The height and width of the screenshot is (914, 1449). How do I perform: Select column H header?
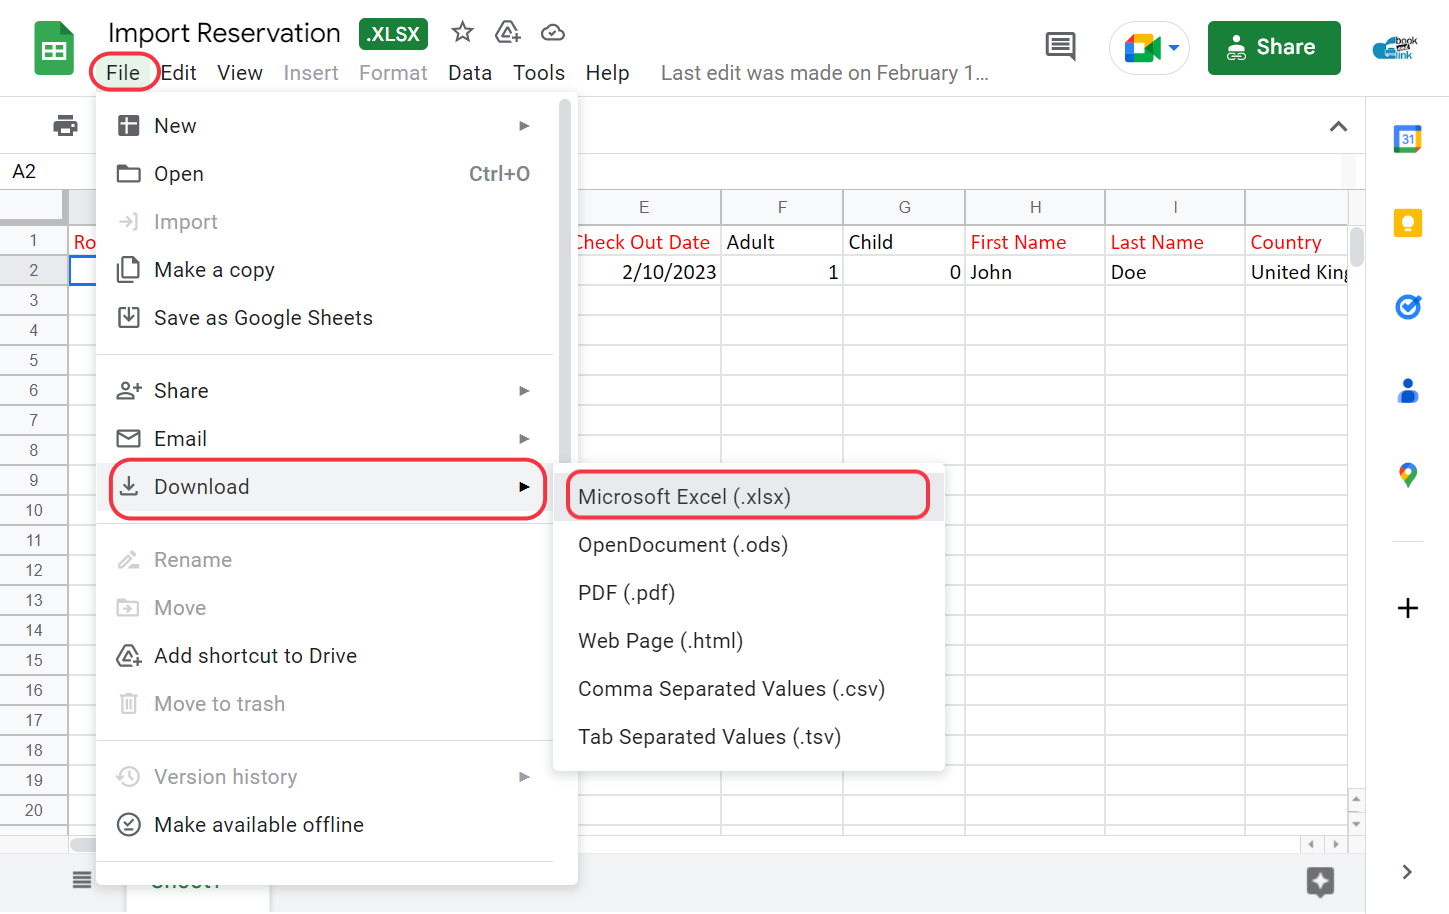click(1035, 207)
